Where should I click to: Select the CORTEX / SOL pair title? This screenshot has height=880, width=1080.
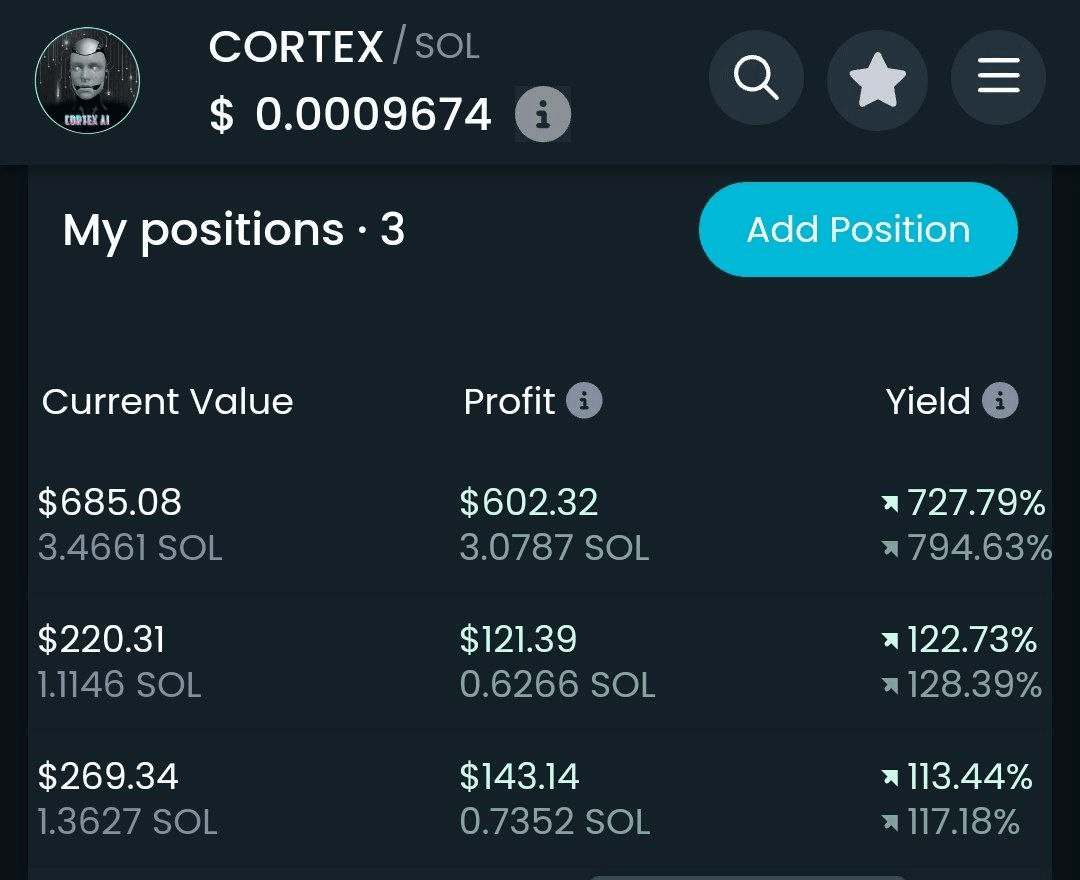click(x=344, y=47)
